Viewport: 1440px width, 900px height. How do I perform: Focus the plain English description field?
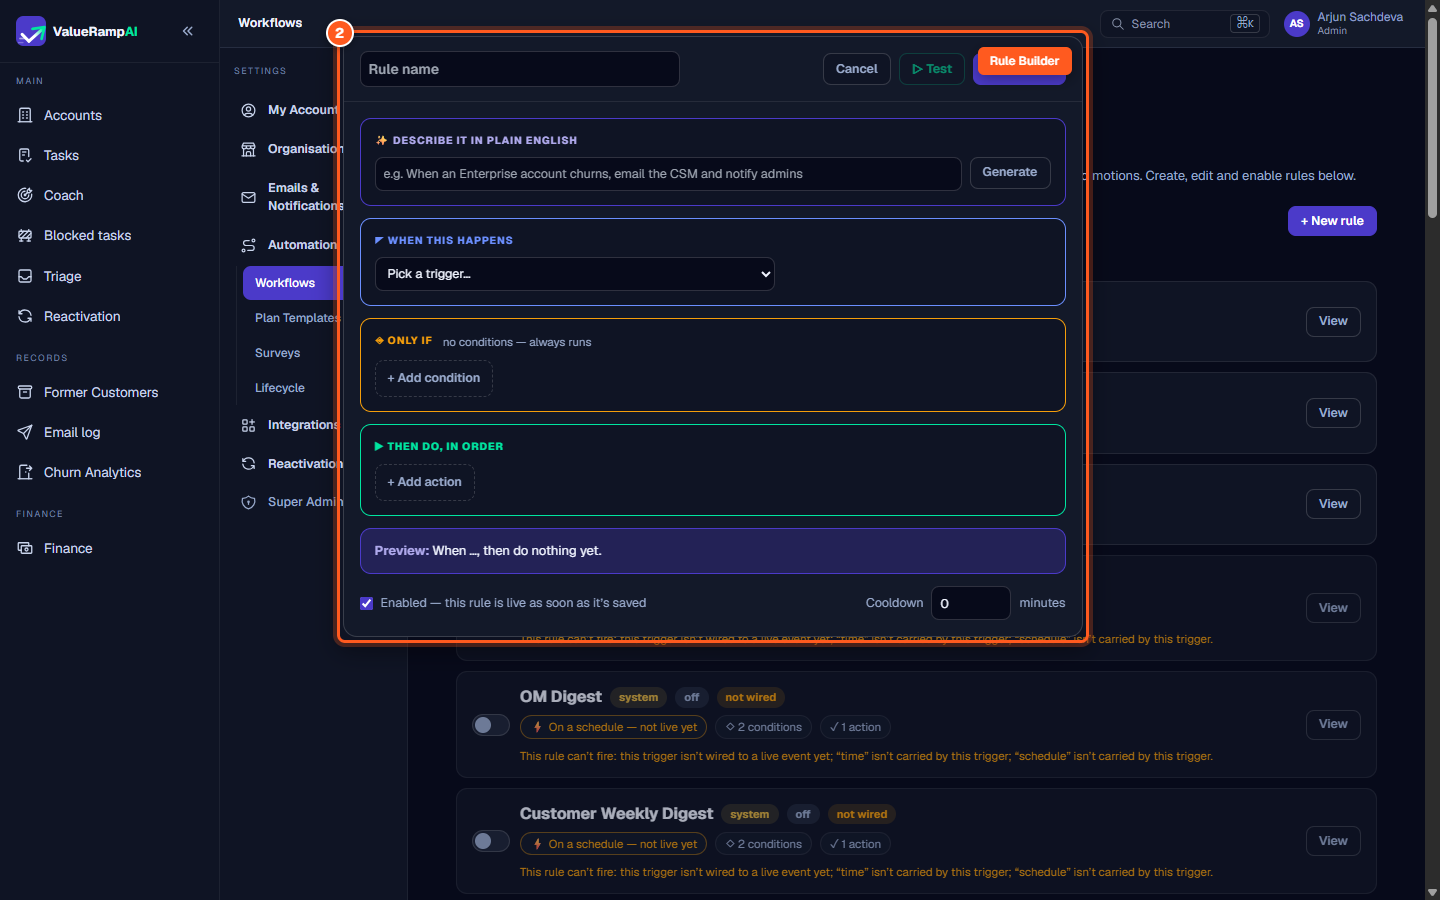(668, 174)
